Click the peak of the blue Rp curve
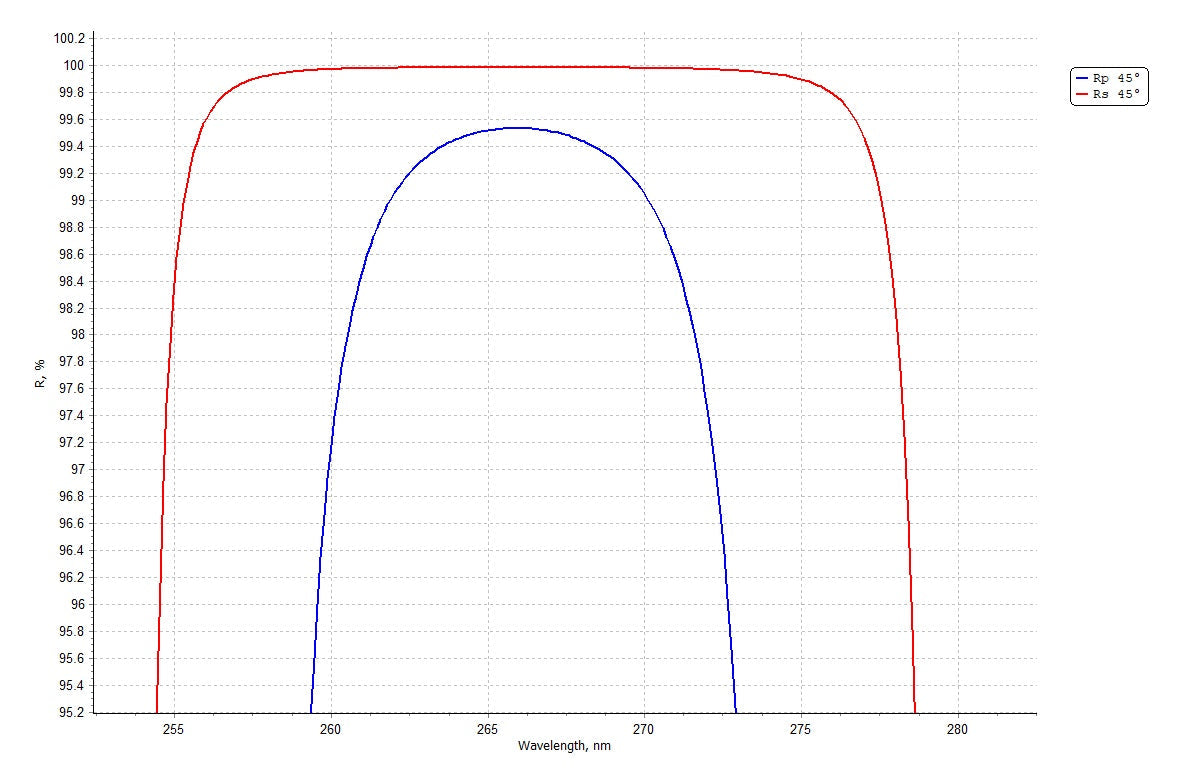Image resolution: width=1185 pixels, height=782 pixels. tap(518, 128)
